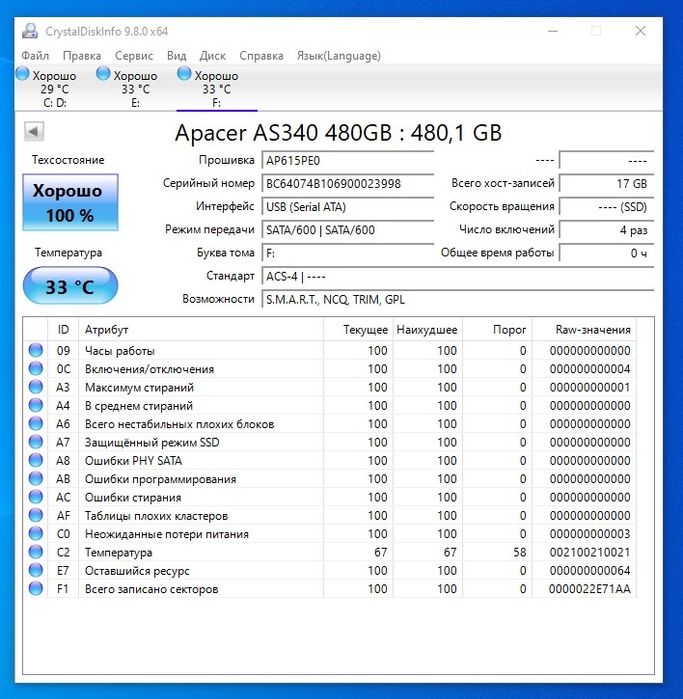683x699 pixels.
Task: Select the Ошибки PHY SATA attribute text
Action: click(133, 461)
